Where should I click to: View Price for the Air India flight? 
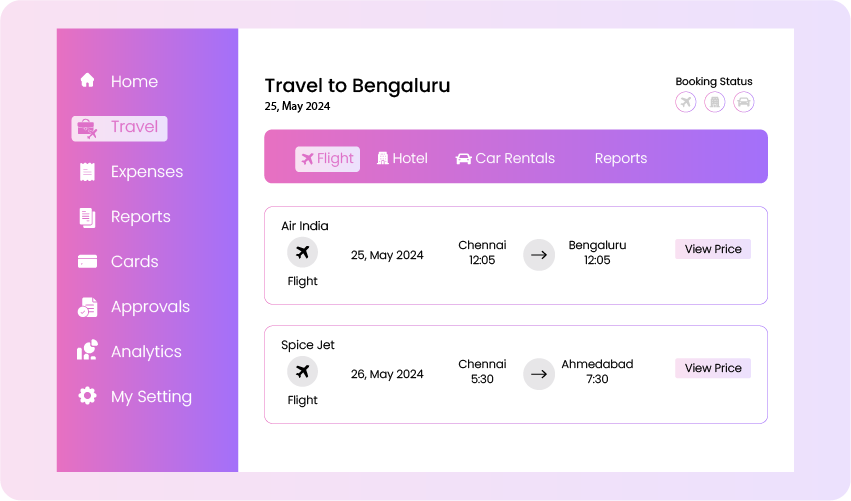point(713,249)
